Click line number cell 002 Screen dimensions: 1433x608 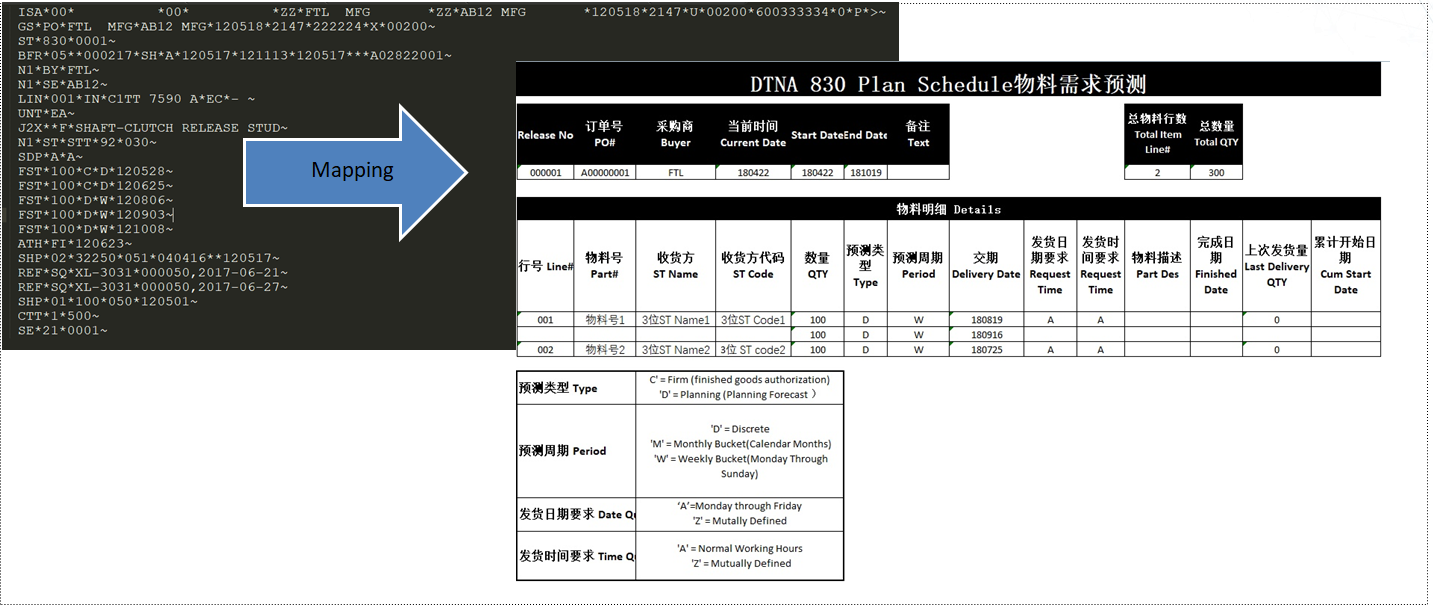click(545, 350)
